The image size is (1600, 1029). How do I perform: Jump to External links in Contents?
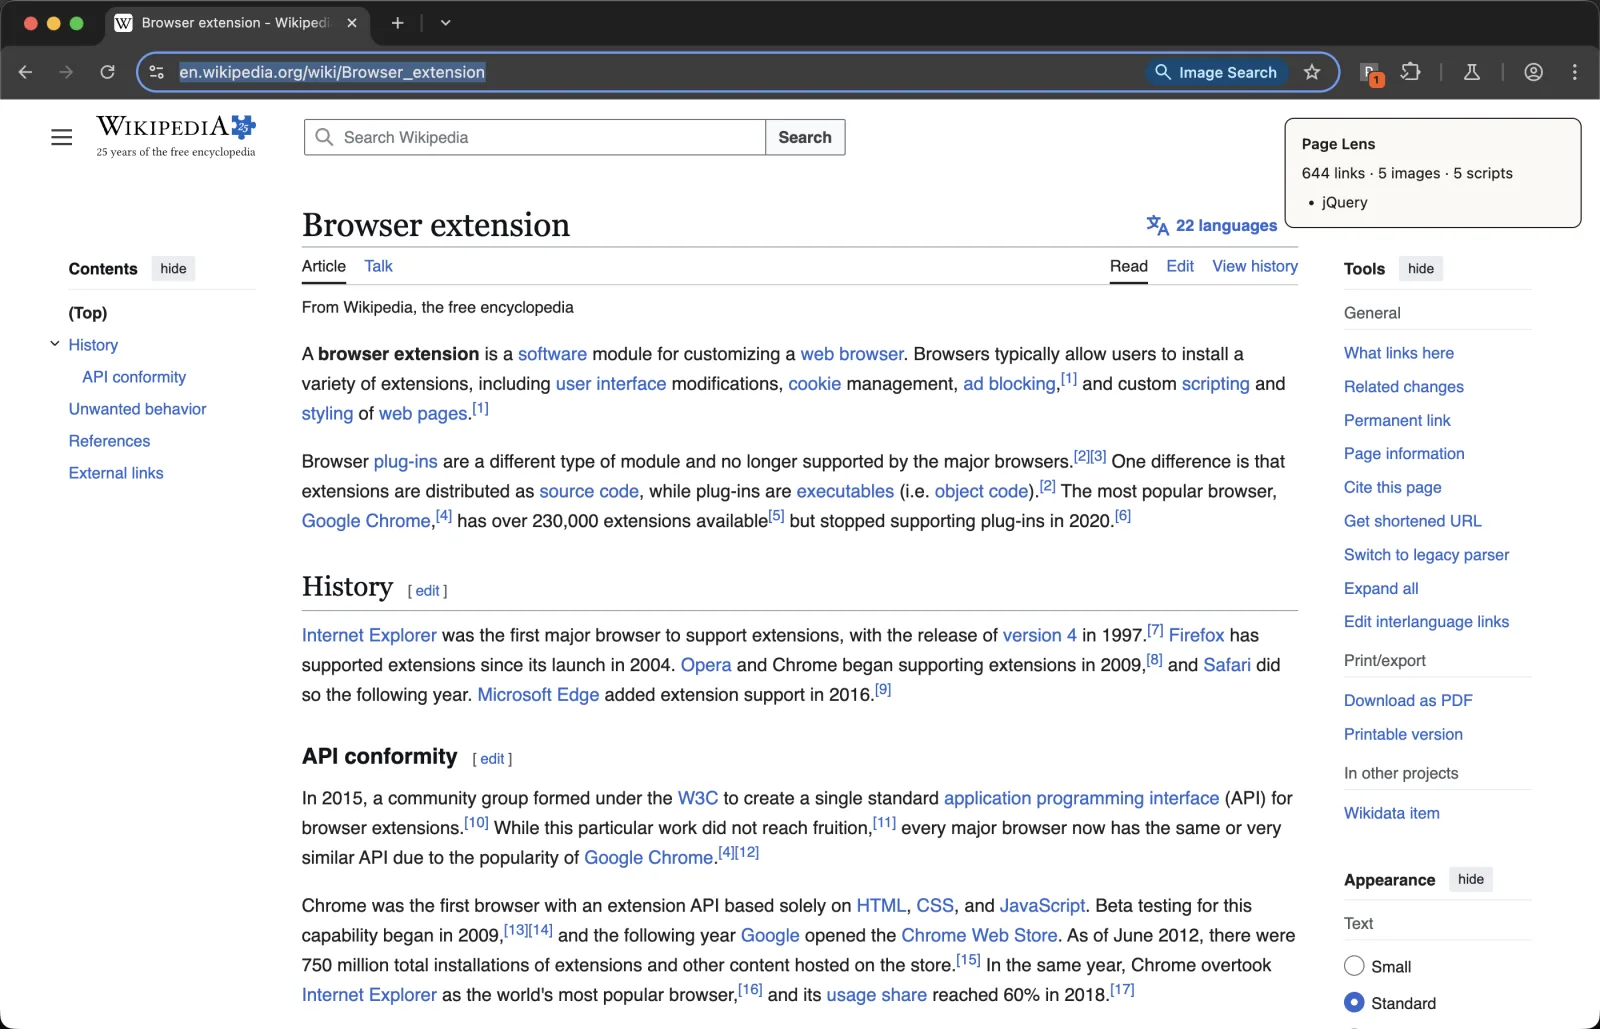click(x=116, y=473)
